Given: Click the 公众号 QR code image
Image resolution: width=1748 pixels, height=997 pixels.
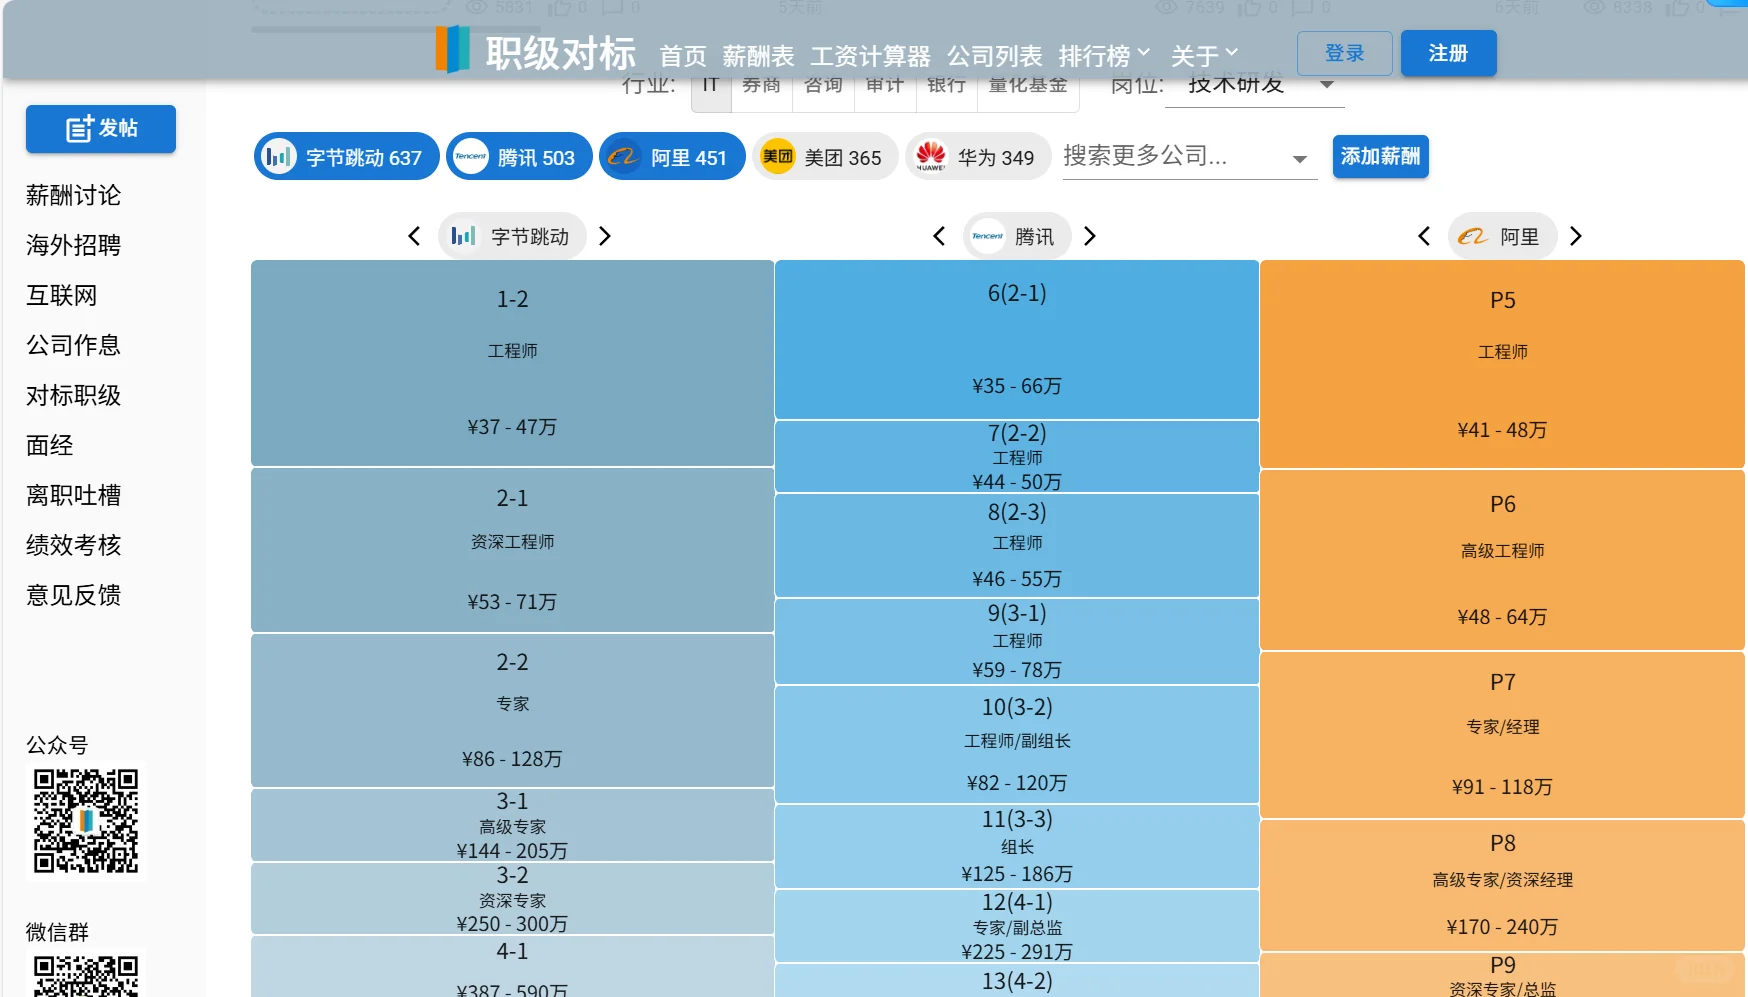Looking at the screenshot, I should 86,821.
